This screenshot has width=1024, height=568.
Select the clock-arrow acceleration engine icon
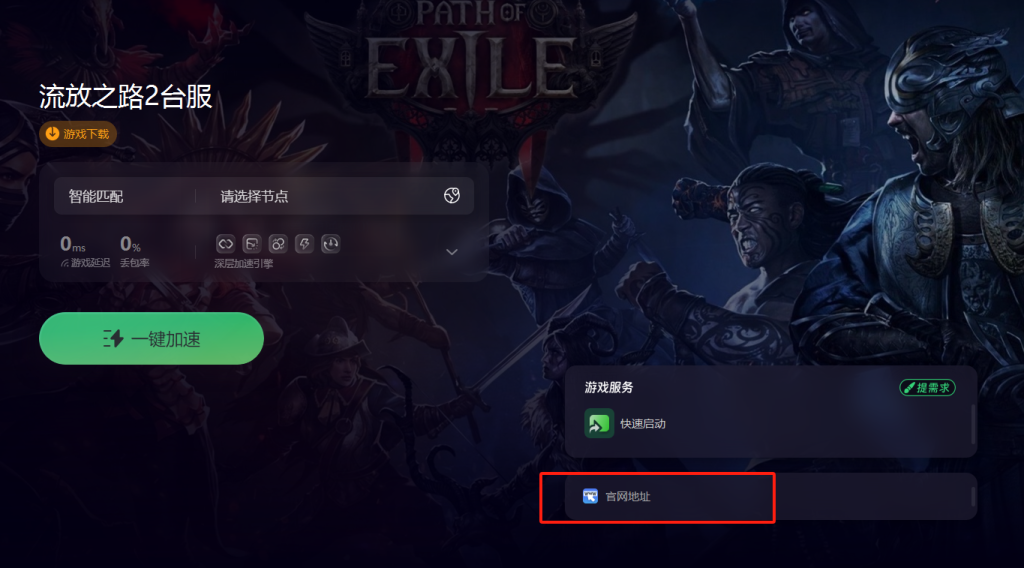(x=330, y=244)
